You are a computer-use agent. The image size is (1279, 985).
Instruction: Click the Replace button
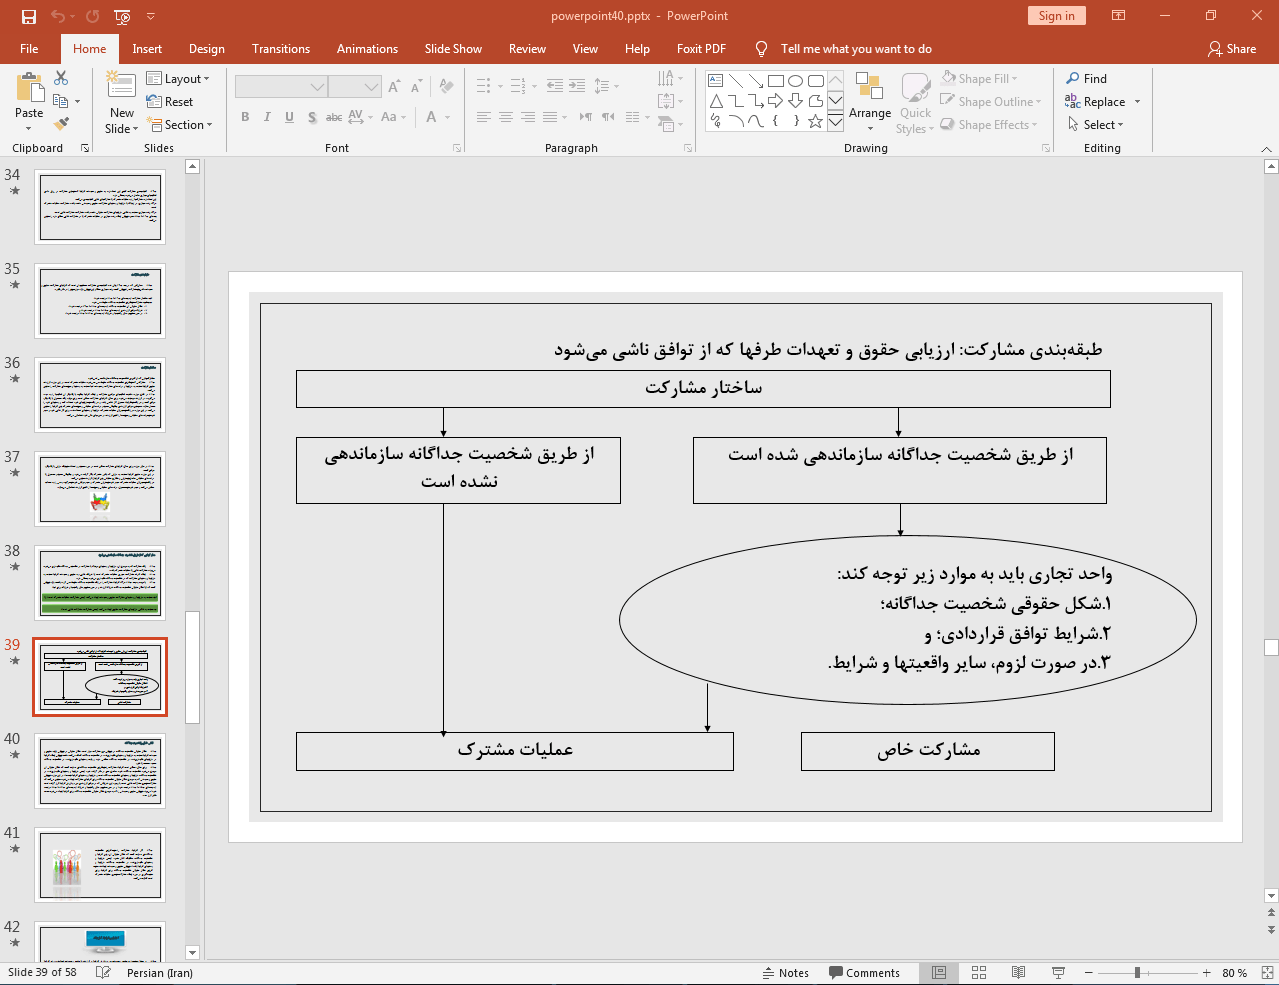pyautogui.click(x=1102, y=101)
